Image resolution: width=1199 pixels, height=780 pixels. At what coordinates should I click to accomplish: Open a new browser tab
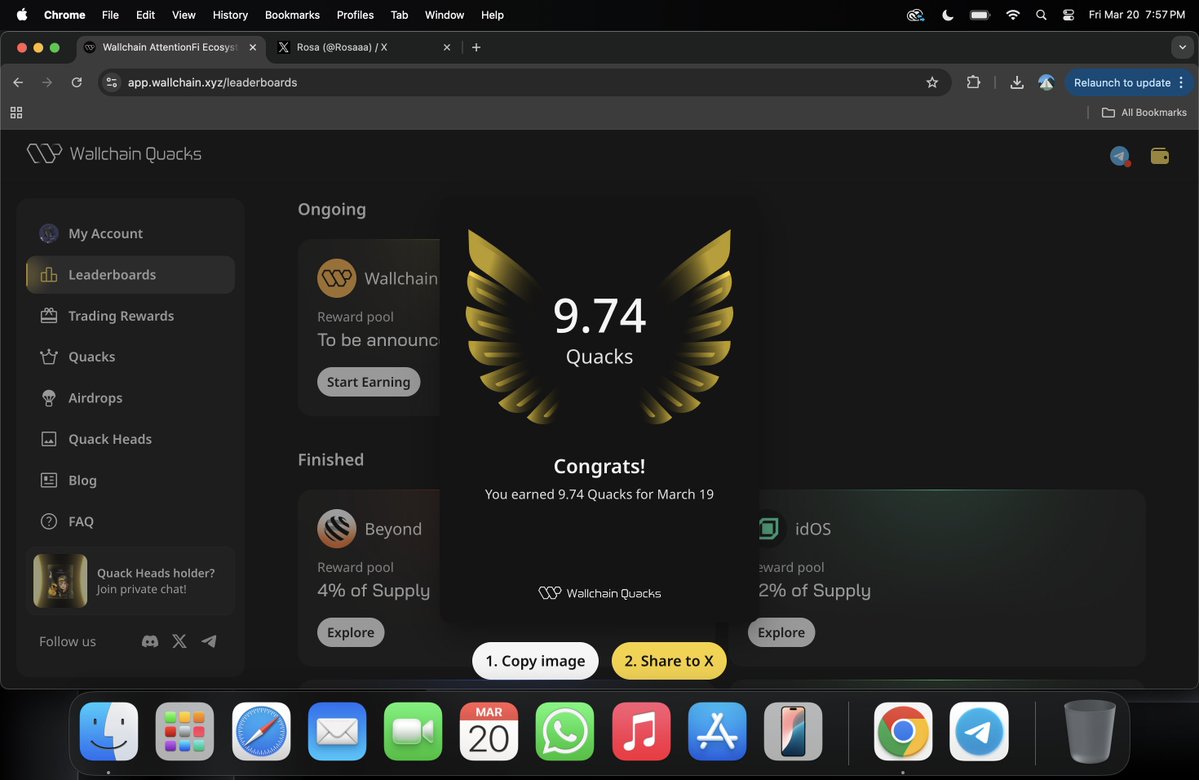click(476, 47)
